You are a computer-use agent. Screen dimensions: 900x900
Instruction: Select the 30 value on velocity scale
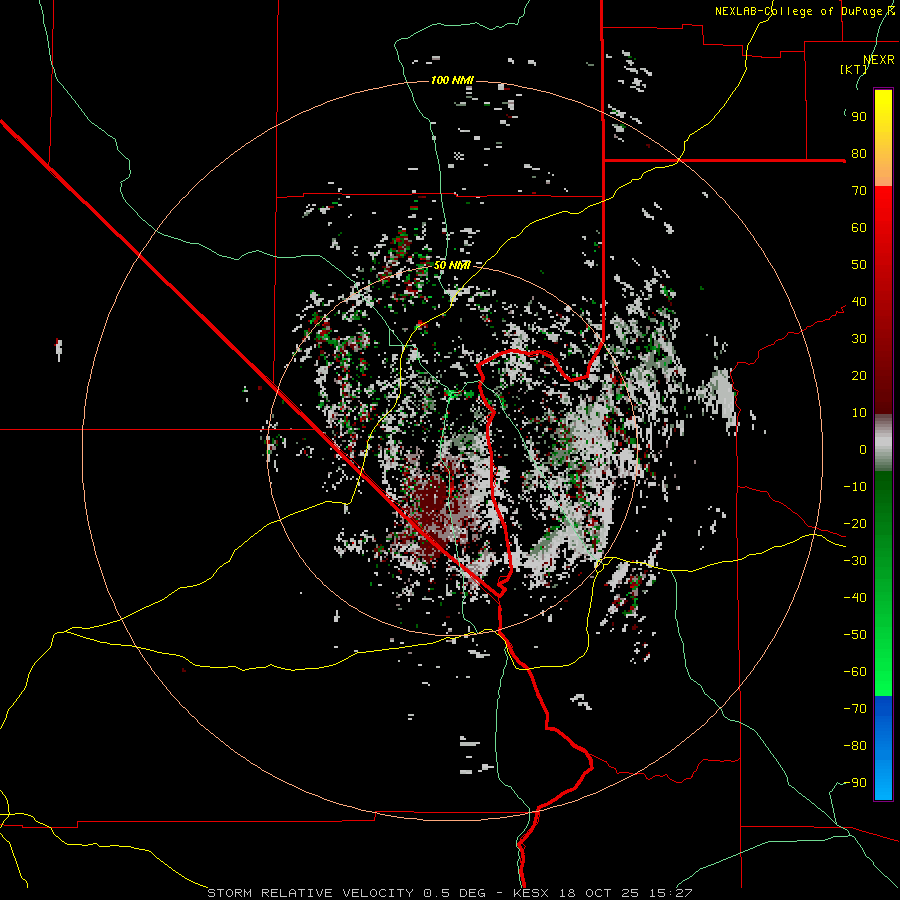(859, 339)
